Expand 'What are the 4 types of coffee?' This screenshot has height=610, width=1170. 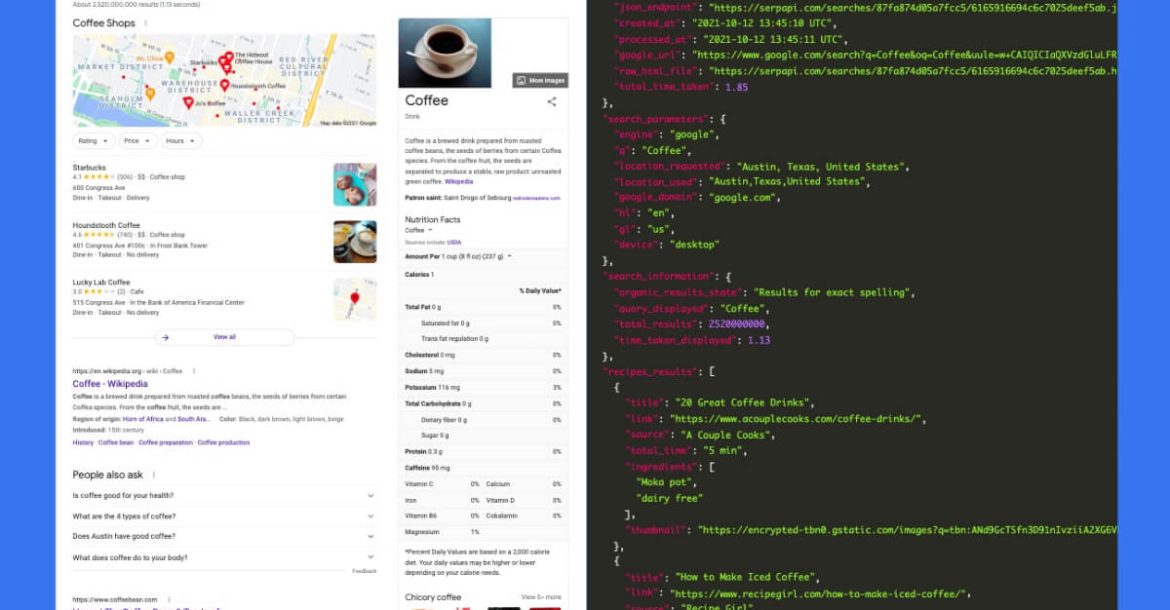(x=370, y=516)
